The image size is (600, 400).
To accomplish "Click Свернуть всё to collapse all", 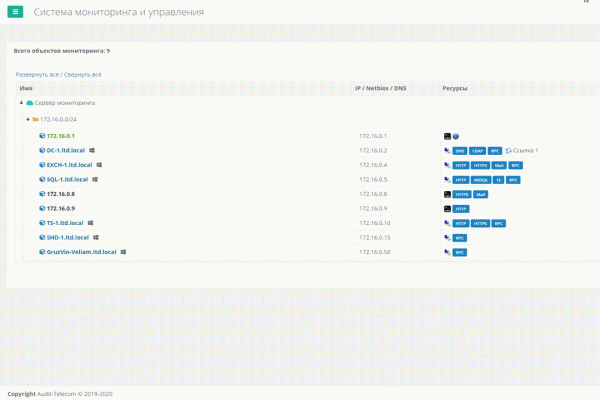I will [x=83, y=74].
